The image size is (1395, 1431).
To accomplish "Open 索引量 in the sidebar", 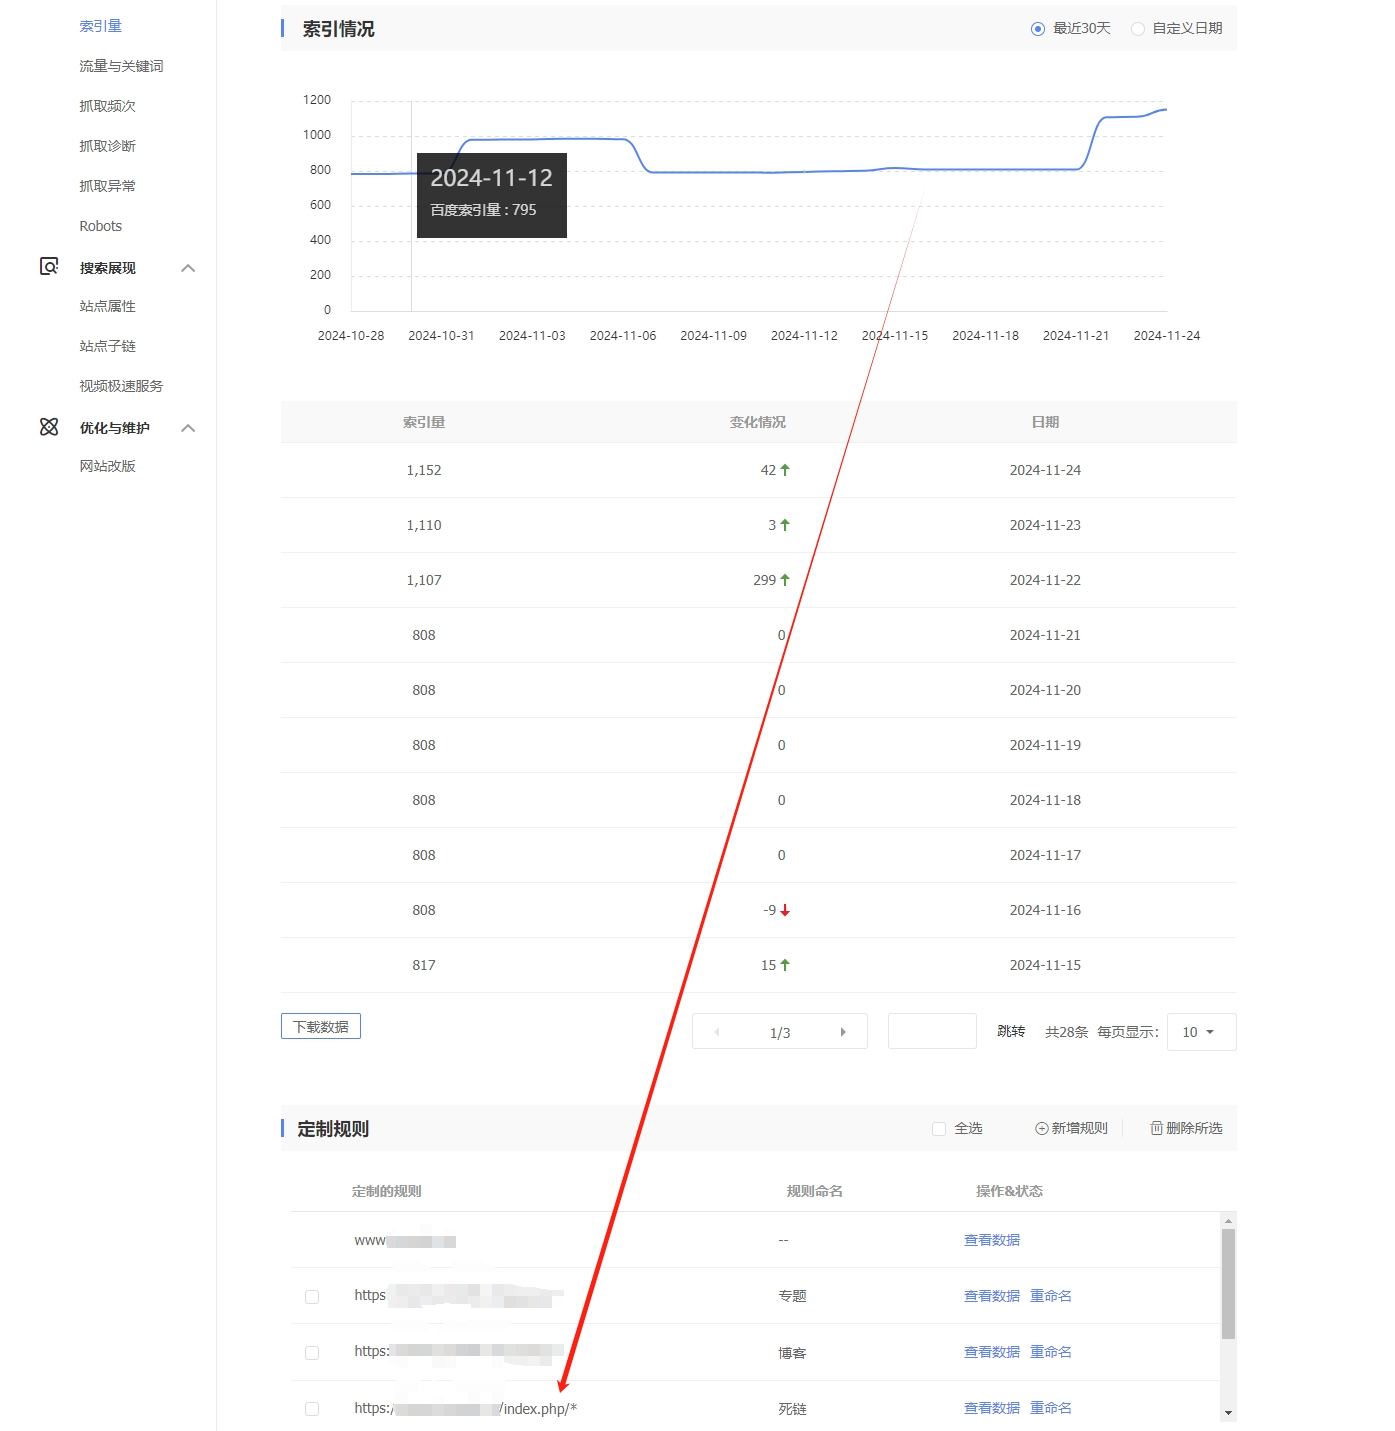I will (x=101, y=26).
